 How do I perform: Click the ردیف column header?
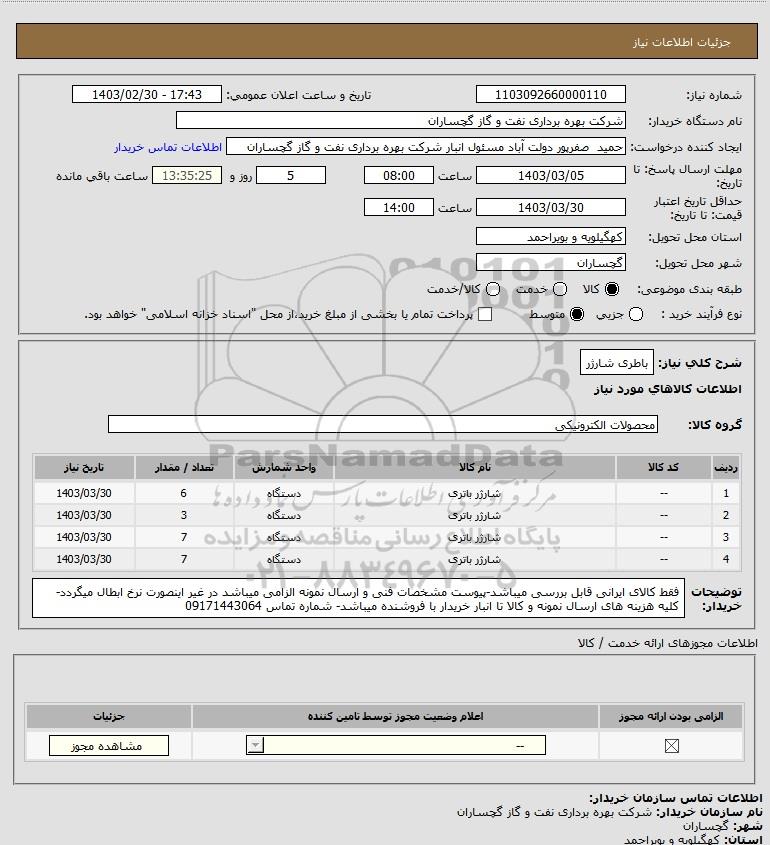[x=726, y=467]
